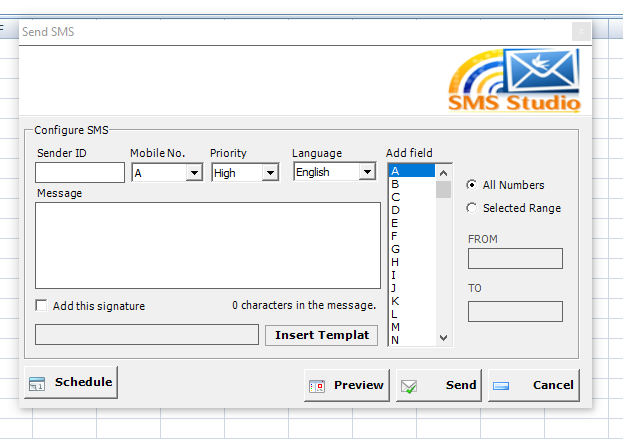Click the Cancel button label
Image resolution: width=623 pixels, height=439 pixels.
click(553, 385)
